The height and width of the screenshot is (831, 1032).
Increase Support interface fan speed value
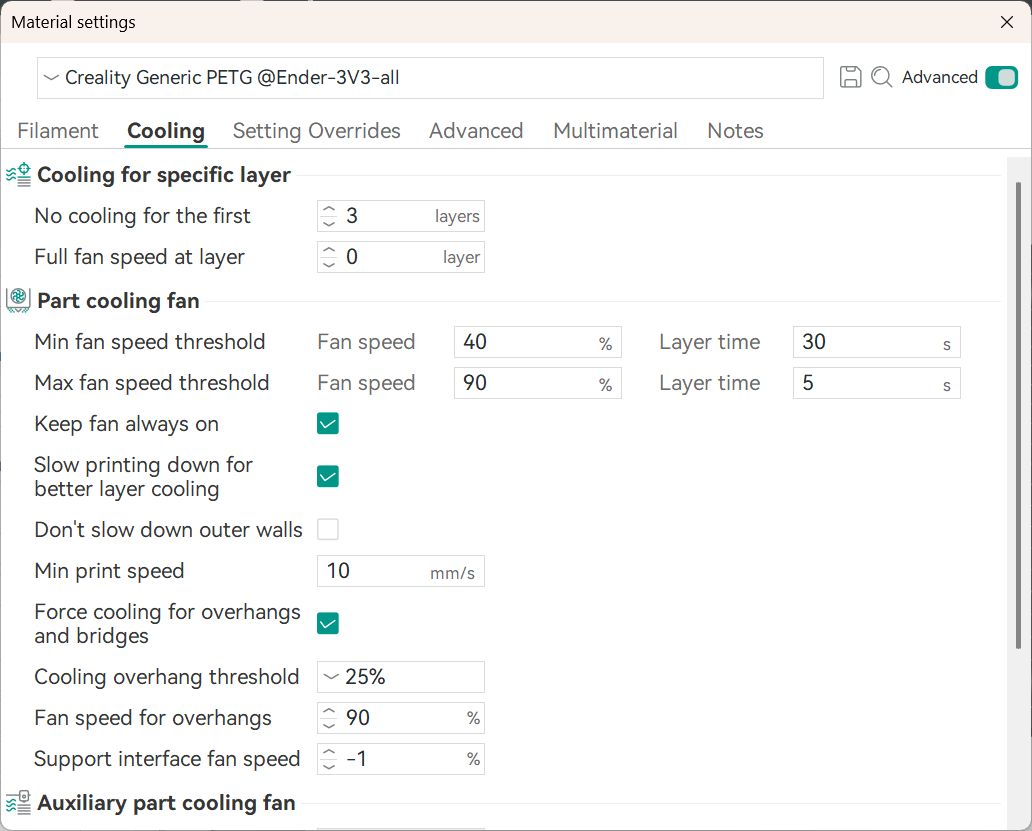tap(329, 752)
